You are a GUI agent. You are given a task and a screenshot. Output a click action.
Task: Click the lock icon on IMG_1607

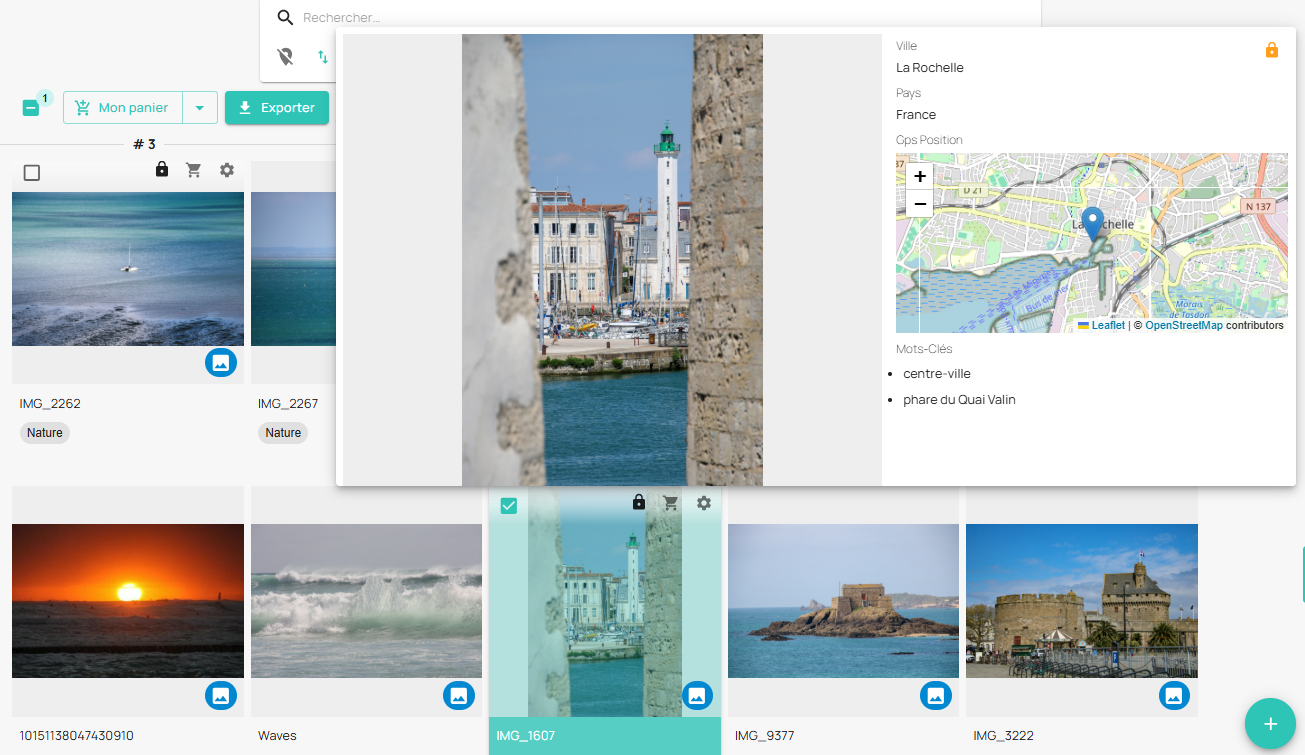639,502
